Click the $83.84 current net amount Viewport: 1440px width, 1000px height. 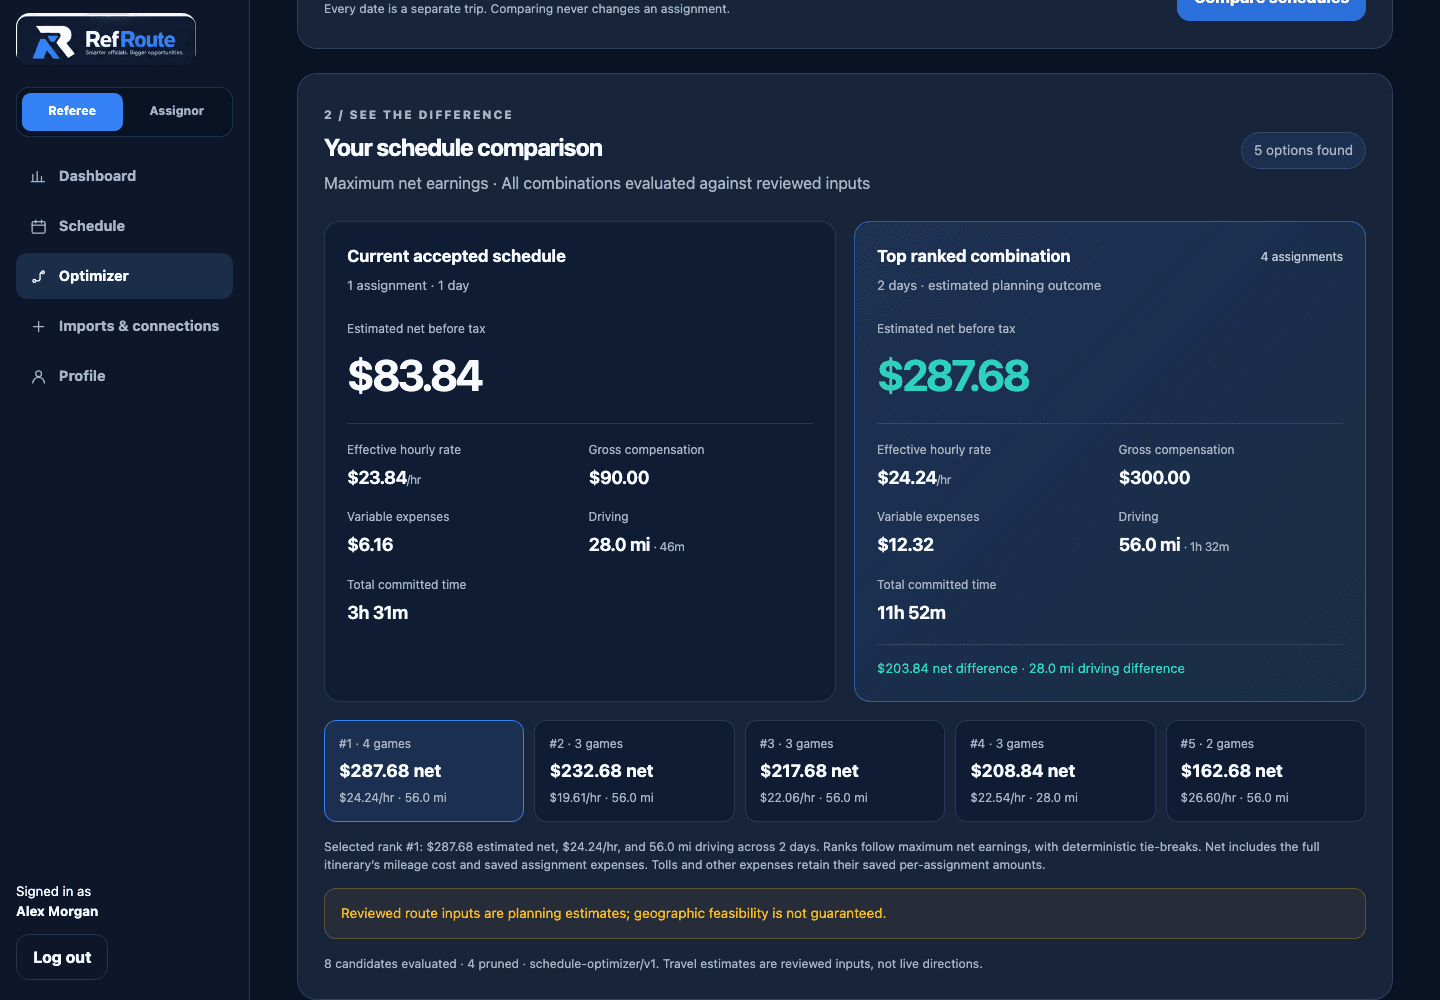[x=415, y=376]
